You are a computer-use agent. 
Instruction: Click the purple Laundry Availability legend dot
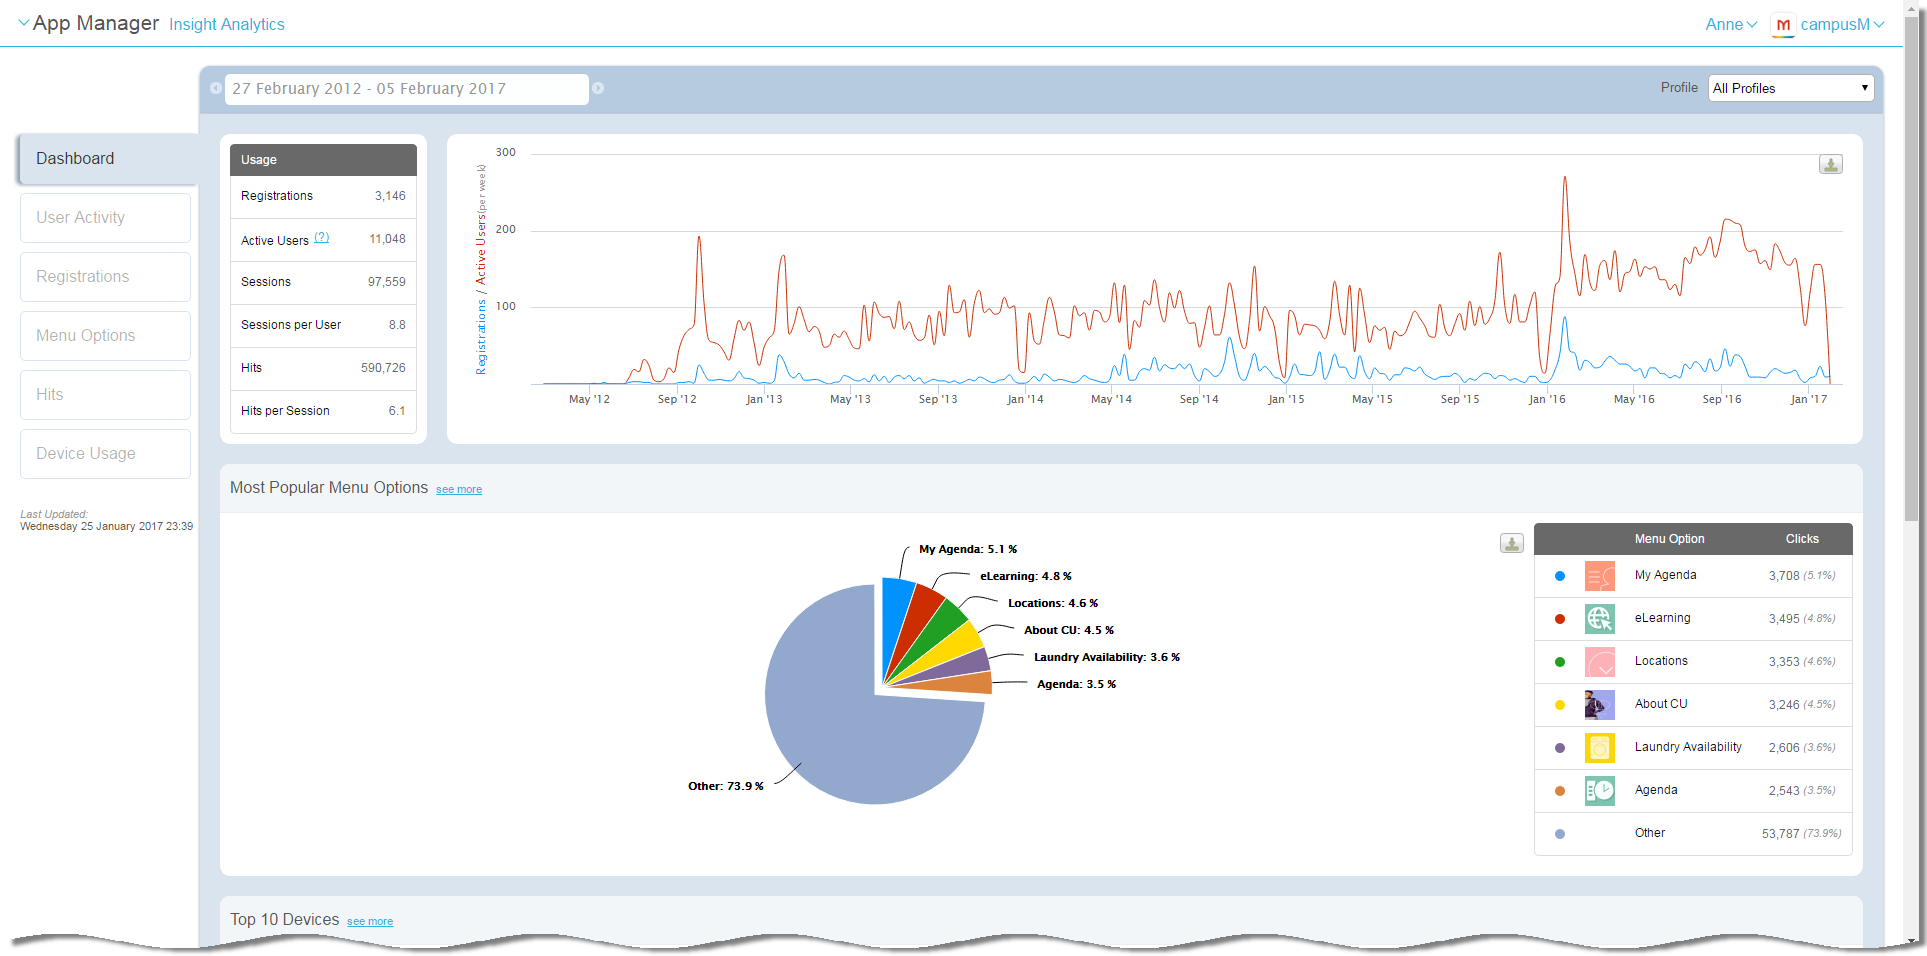coord(1560,748)
